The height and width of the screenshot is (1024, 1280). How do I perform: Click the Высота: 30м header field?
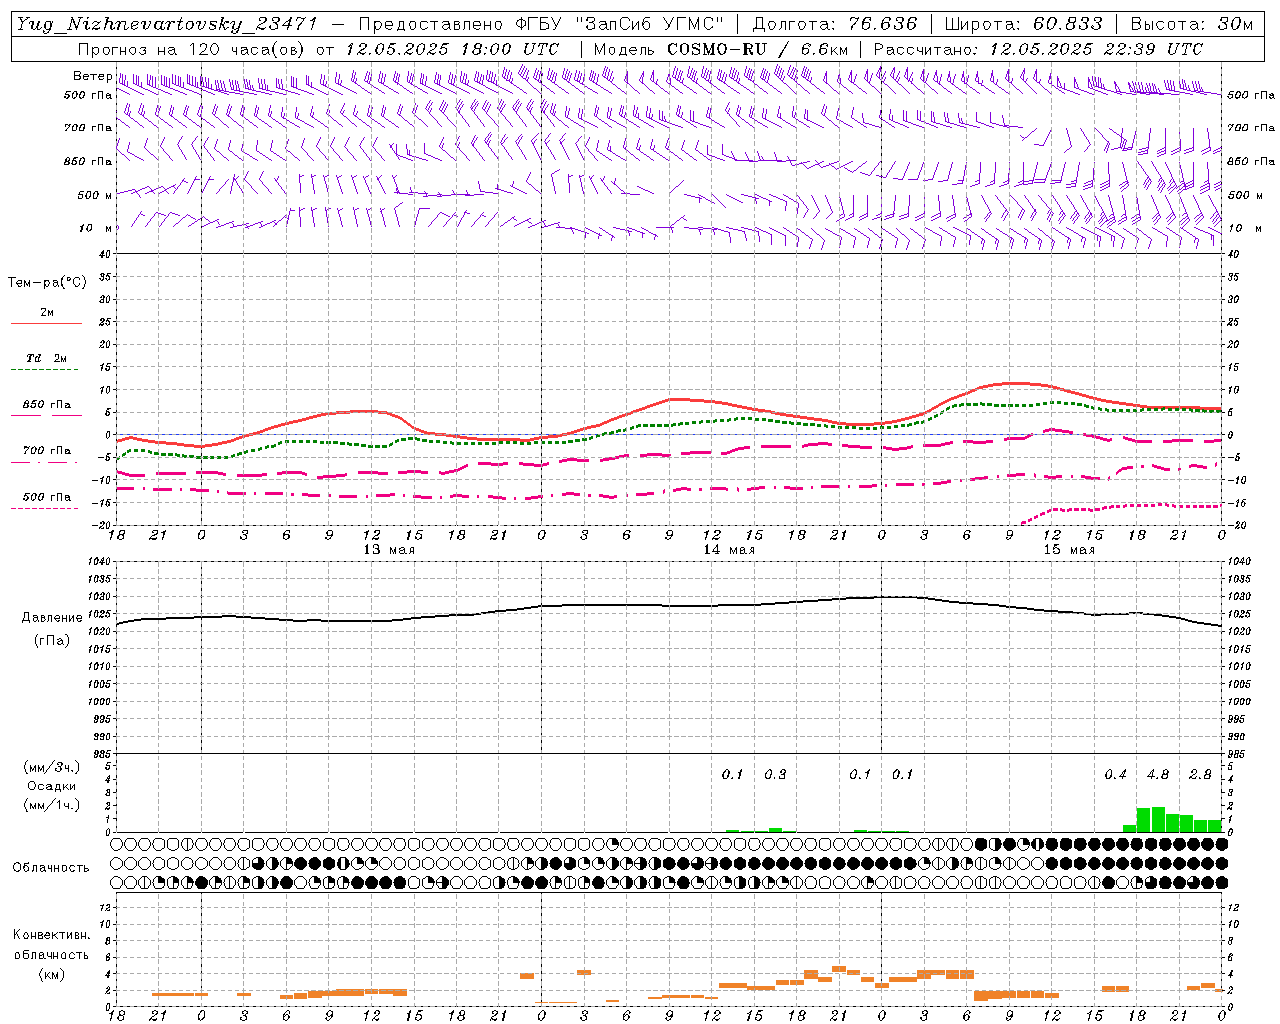click(1191, 24)
